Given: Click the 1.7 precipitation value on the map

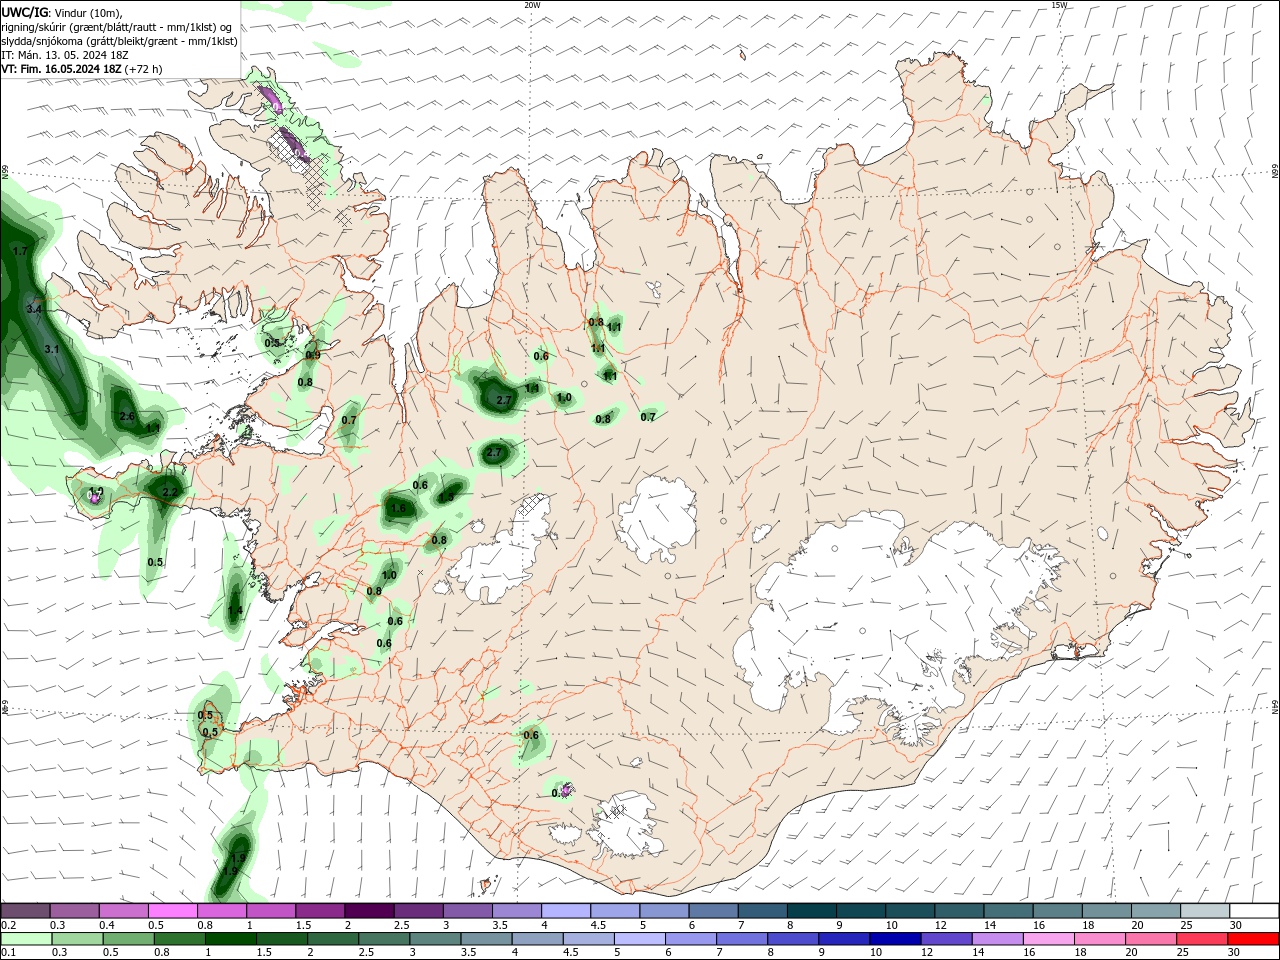Looking at the screenshot, I should pyautogui.click(x=20, y=251).
